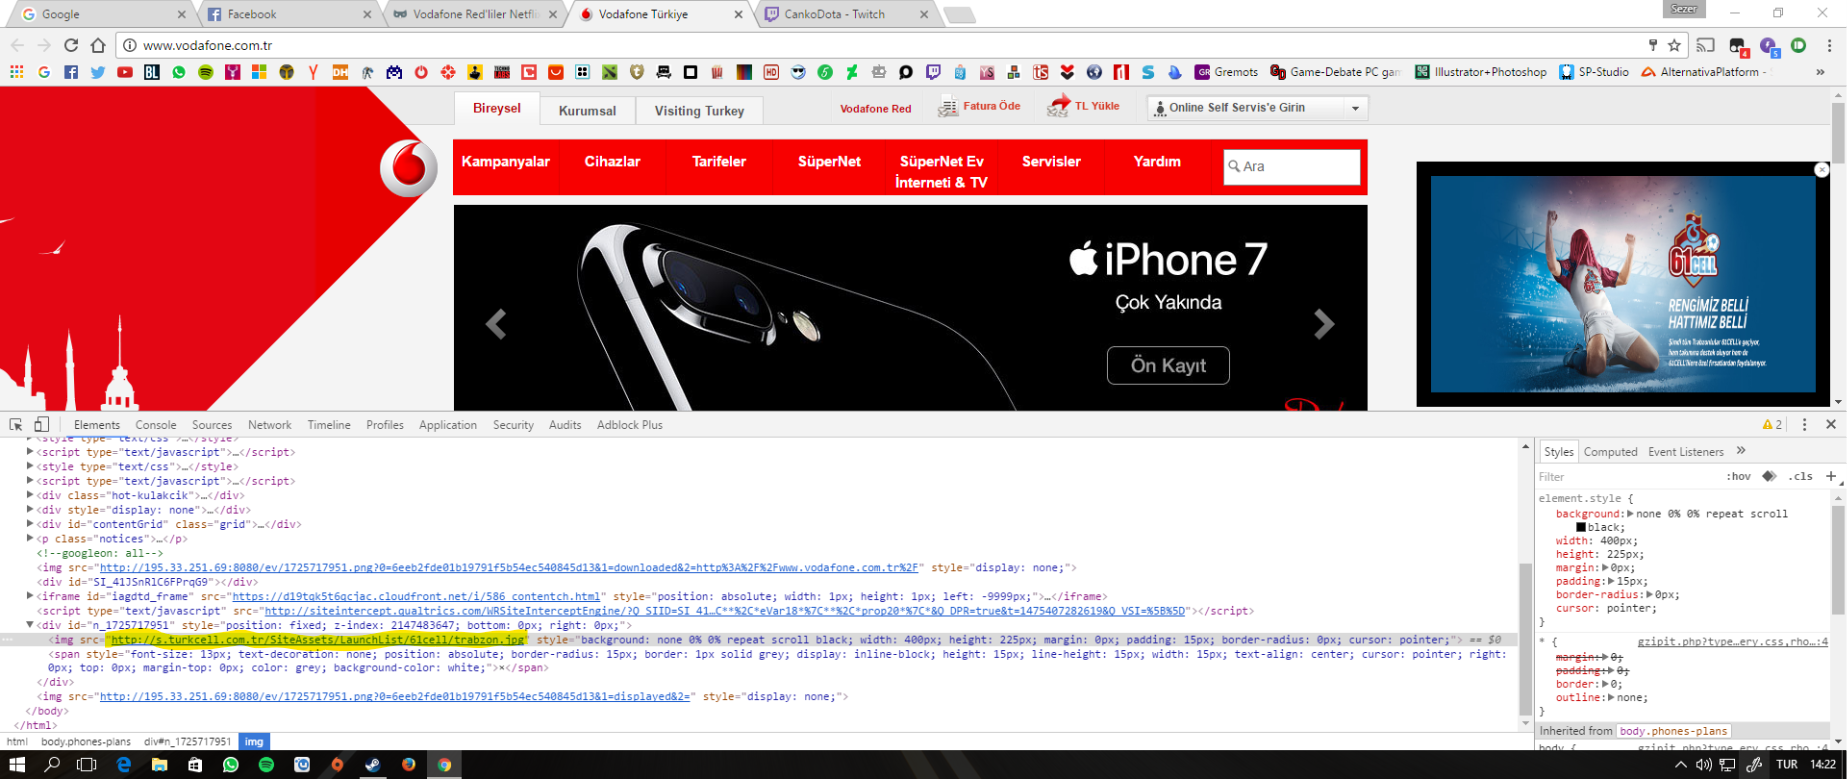This screenshot has height=779, width=1847.
Task: Open the YouTube bookmark icon
Action: pos(125,72)
